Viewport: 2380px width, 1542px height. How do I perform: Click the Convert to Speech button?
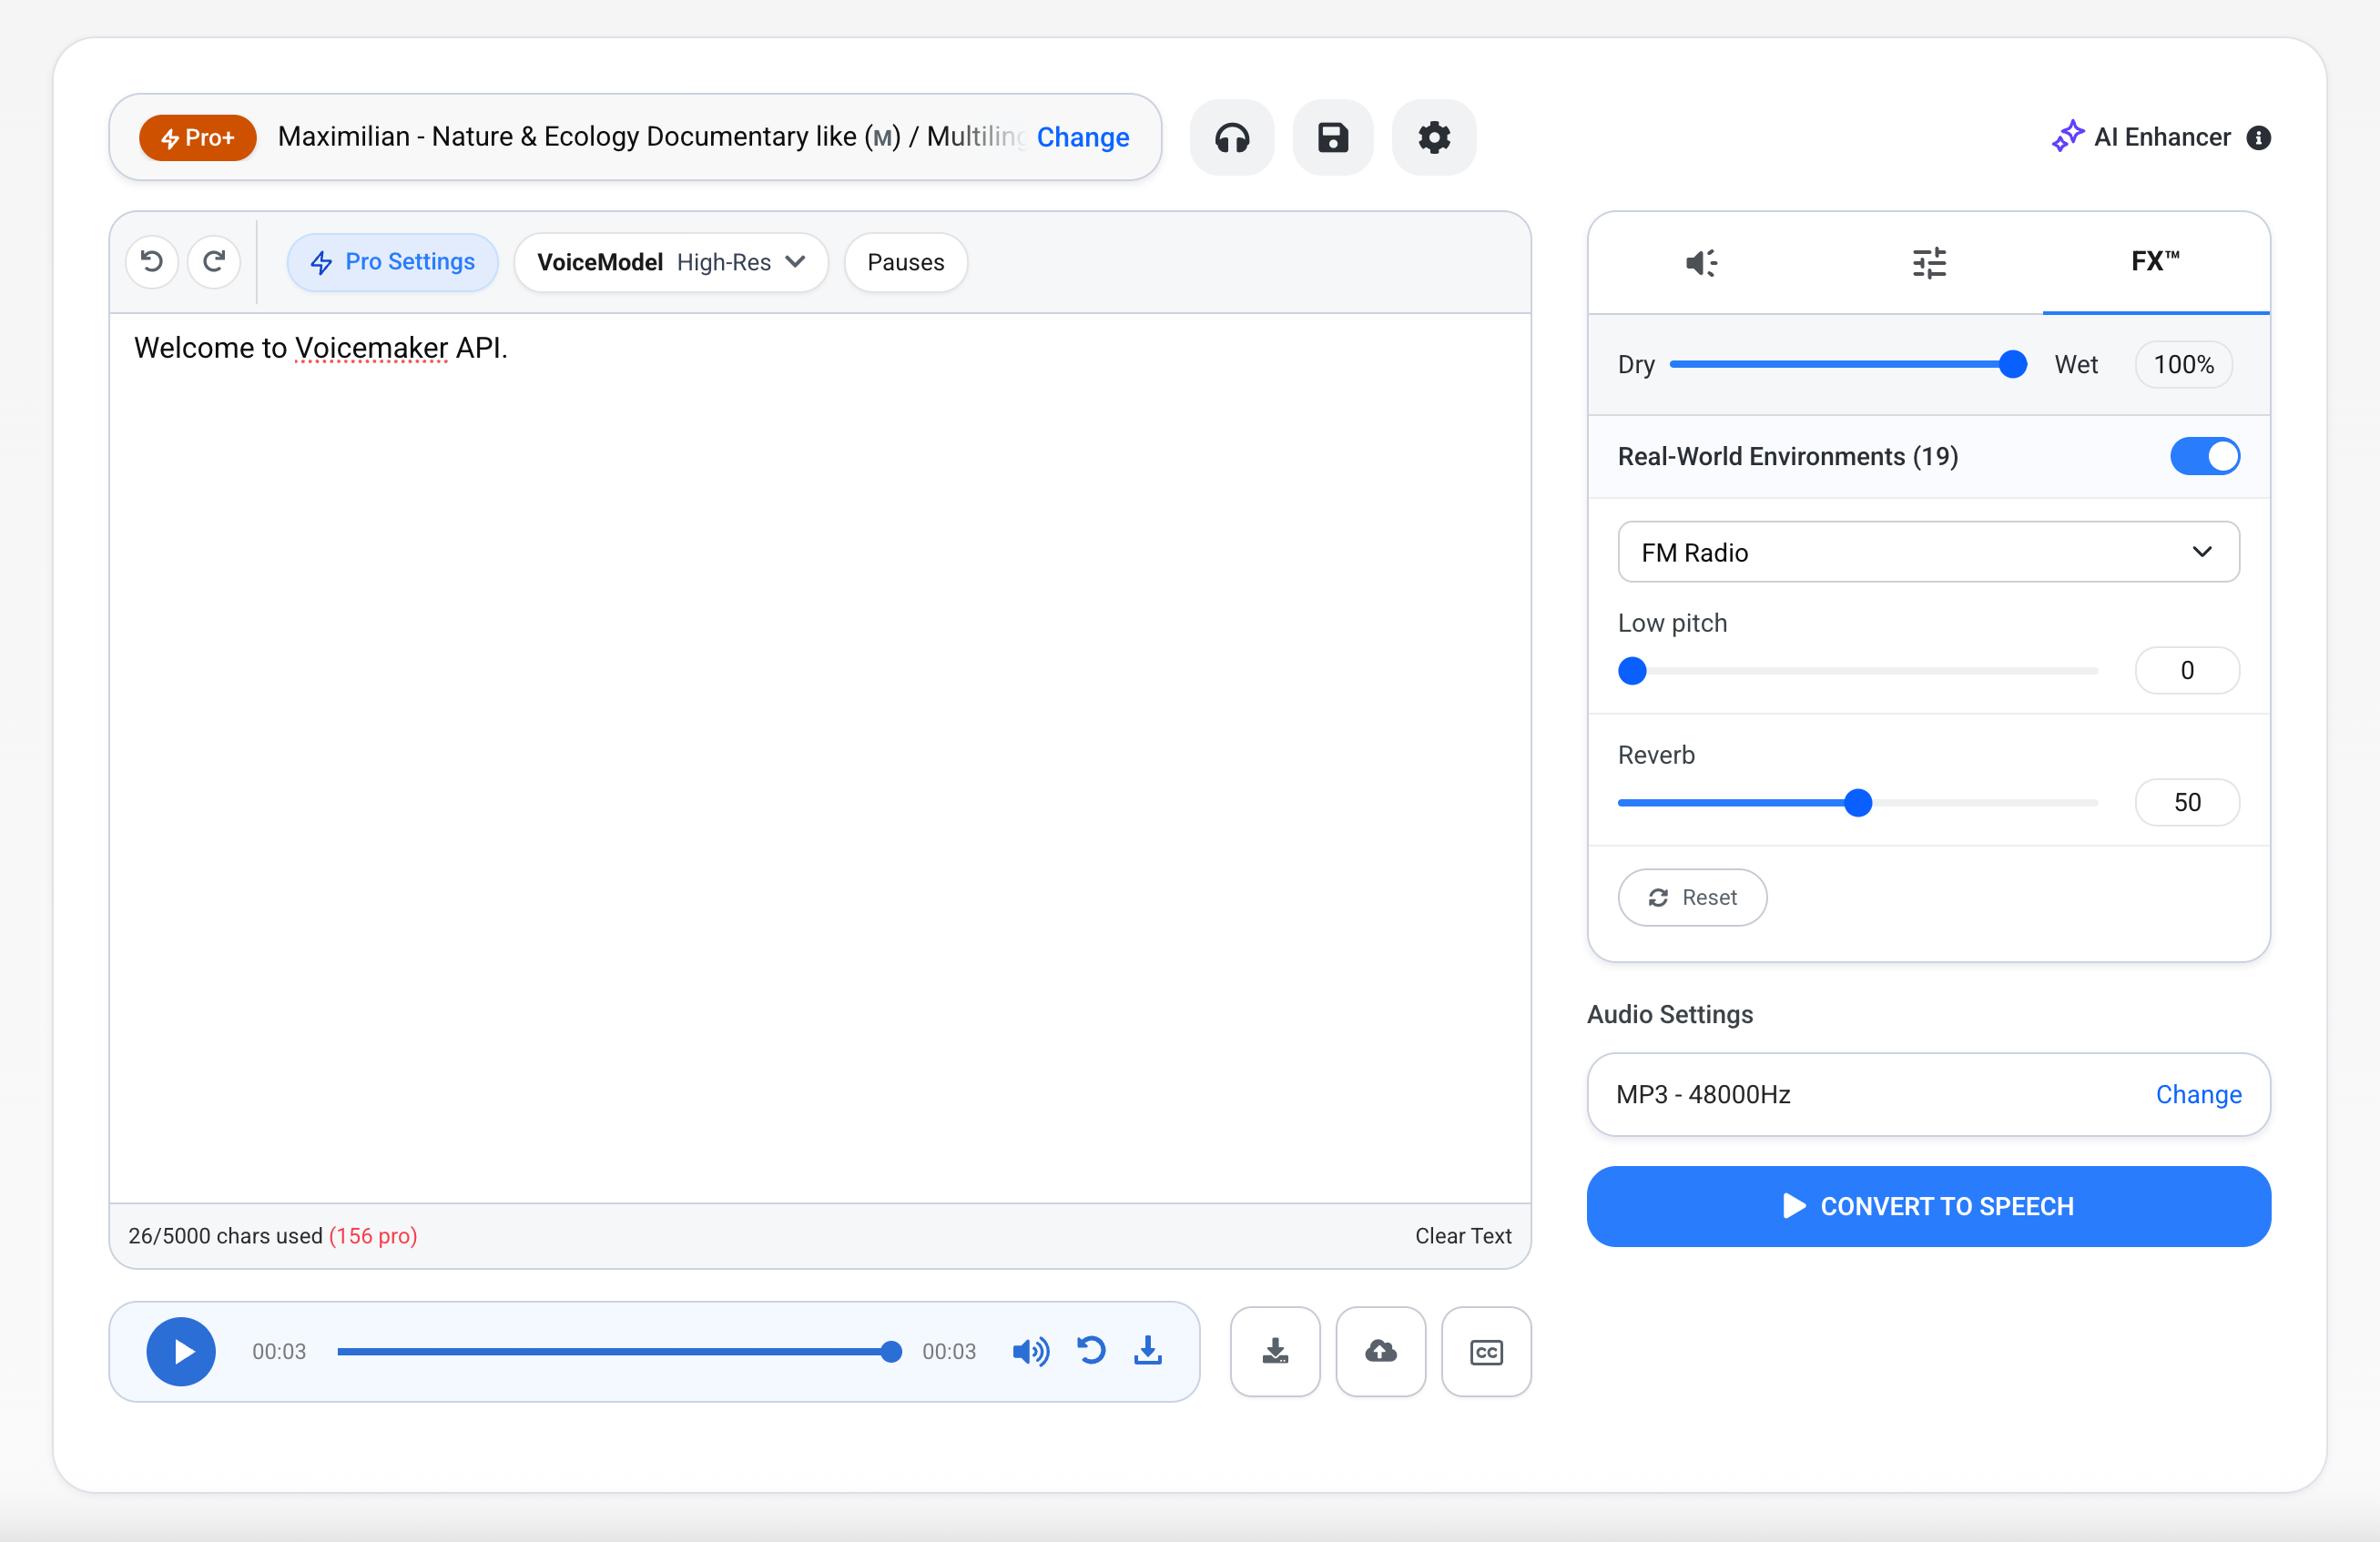1927,1206
